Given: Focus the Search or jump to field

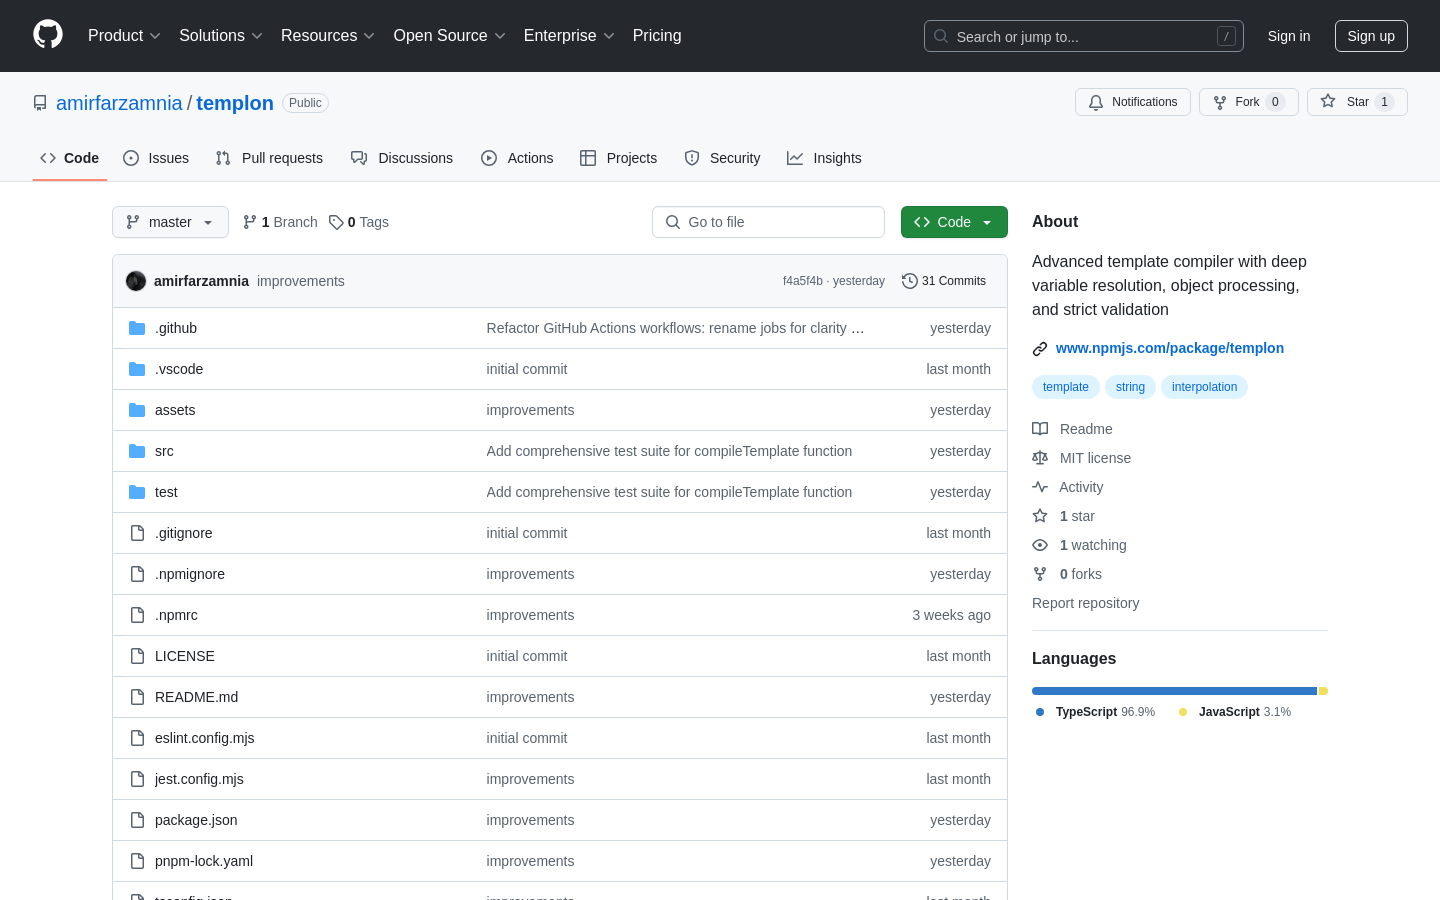Looking at the screenshot, I should (x=1084, y=36).
